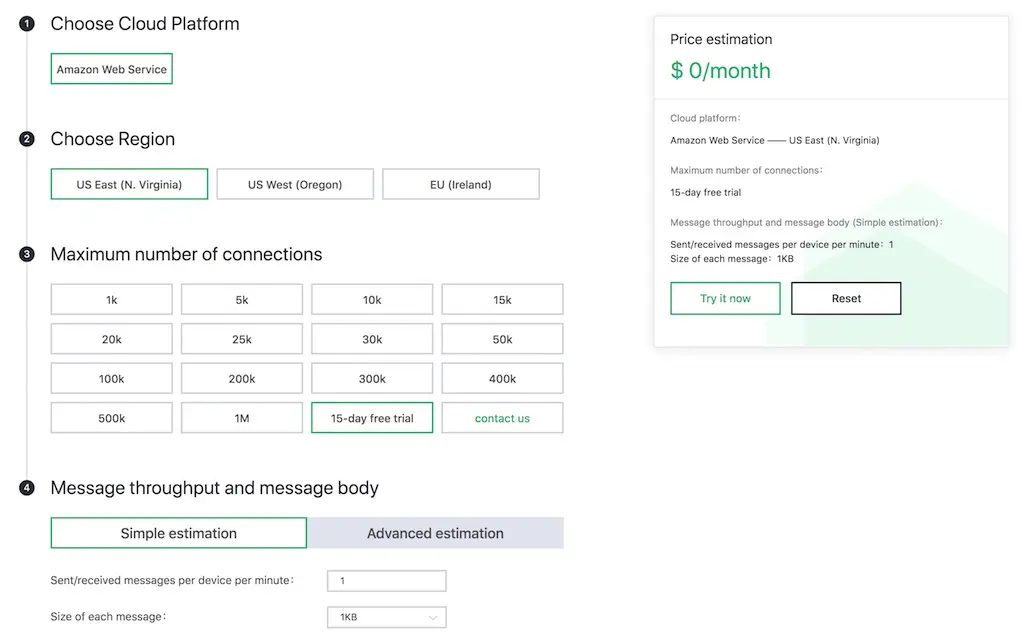Switch to the Simple estimation tab
The height and width of the screenshot is (641, 1024).
click(x=179, y=533)
